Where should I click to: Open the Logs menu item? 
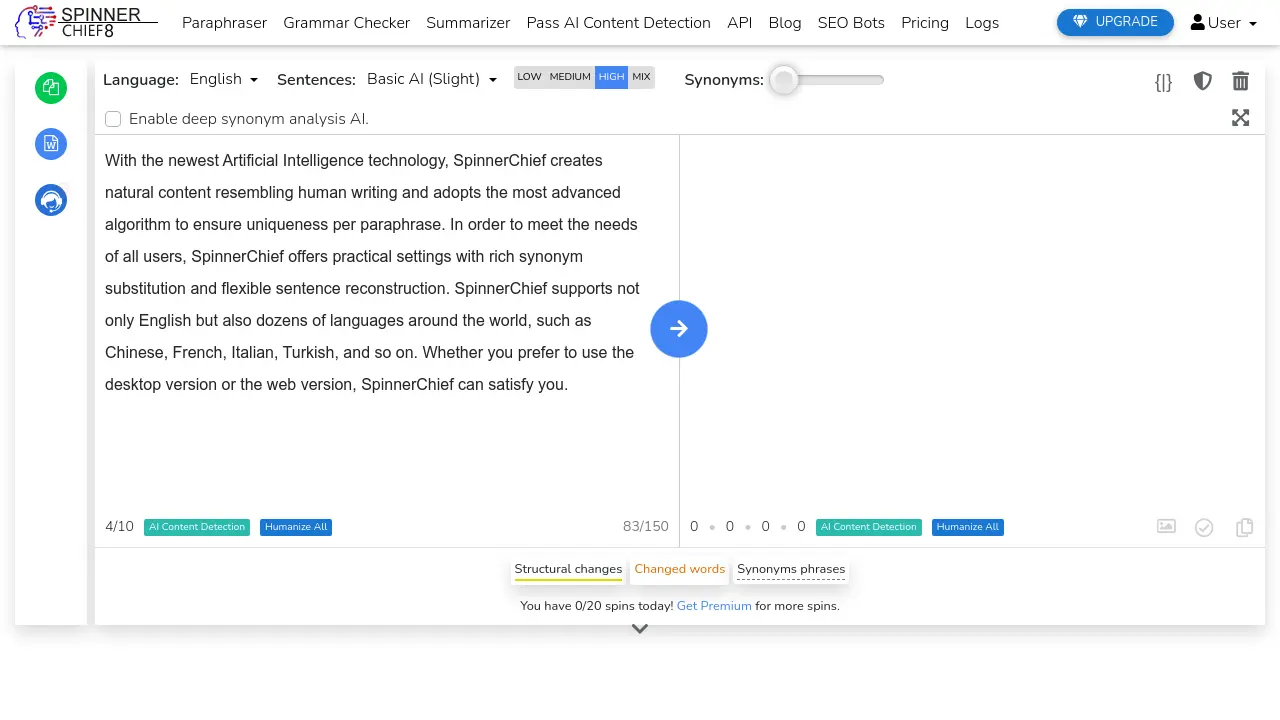click(x=982, y=22)
